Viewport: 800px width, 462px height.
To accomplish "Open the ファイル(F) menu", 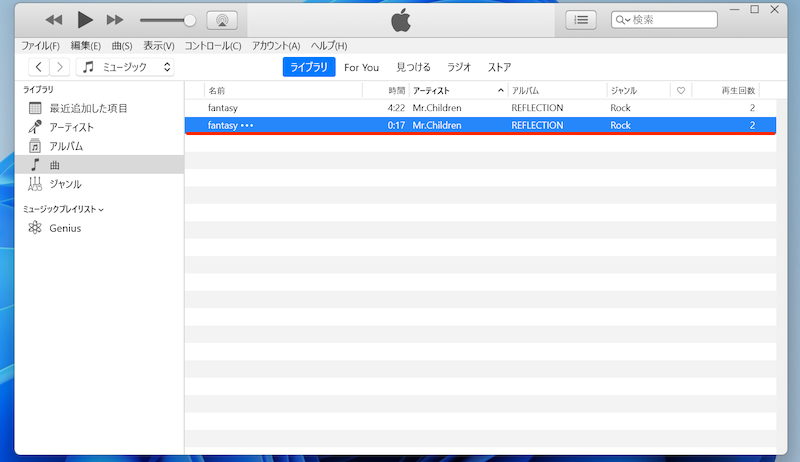I will [x=40, y=46].
